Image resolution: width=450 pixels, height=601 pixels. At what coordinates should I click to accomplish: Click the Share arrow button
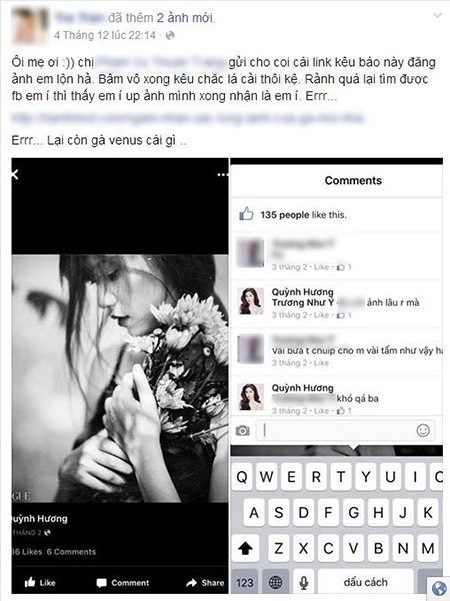205,583
